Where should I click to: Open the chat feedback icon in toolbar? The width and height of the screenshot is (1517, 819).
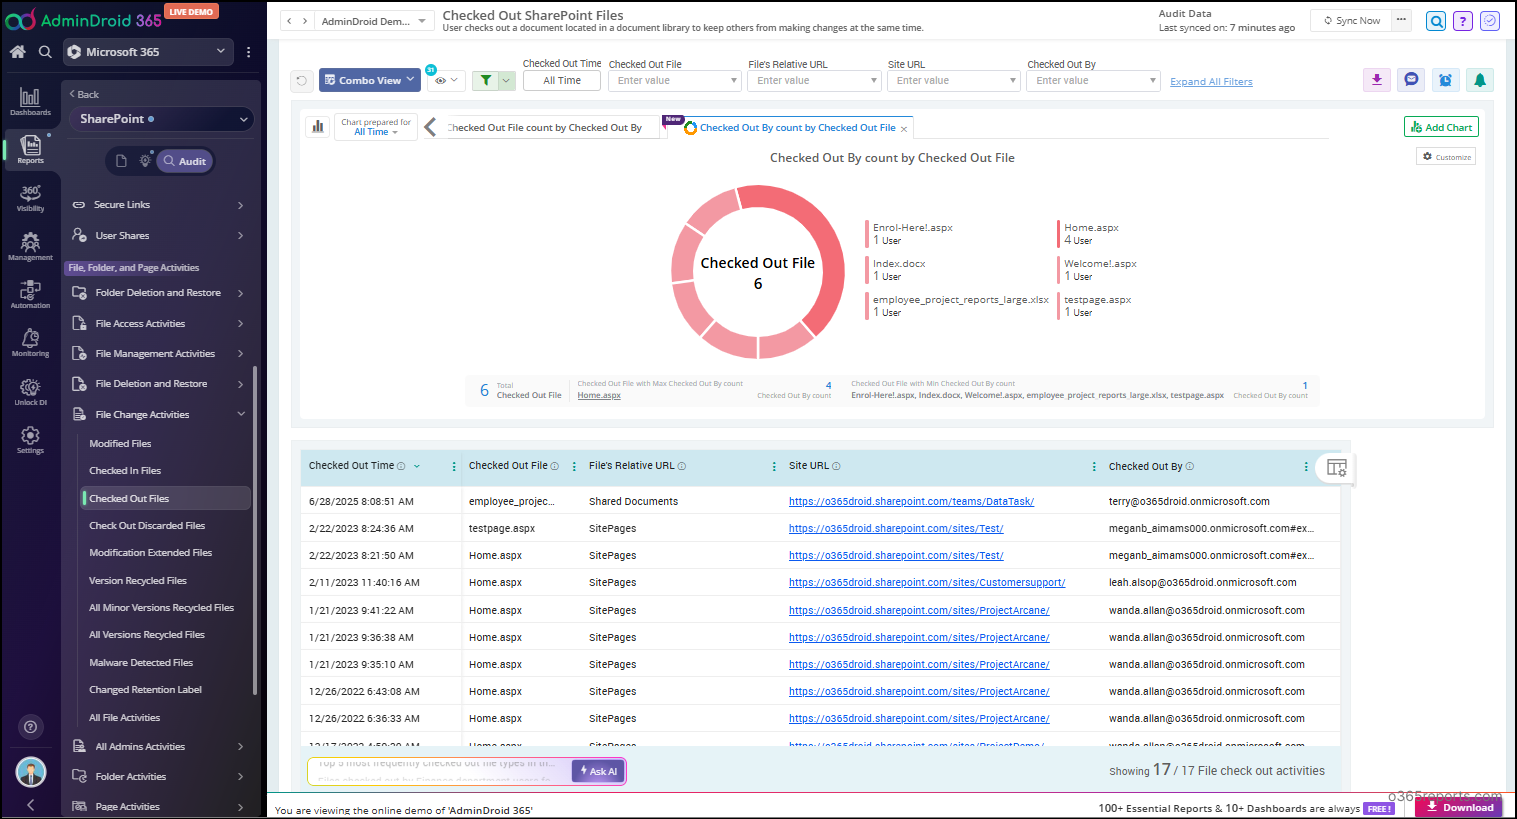[x=1411, y=80]
